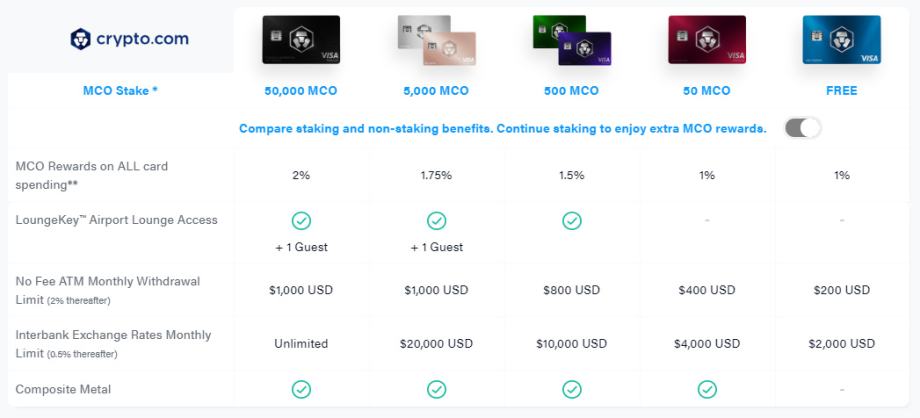Image resolution: width=920 pixels, height=418 pixels.
Task: Toggle the staking benefits comparison switch
Action: [802, 128]
